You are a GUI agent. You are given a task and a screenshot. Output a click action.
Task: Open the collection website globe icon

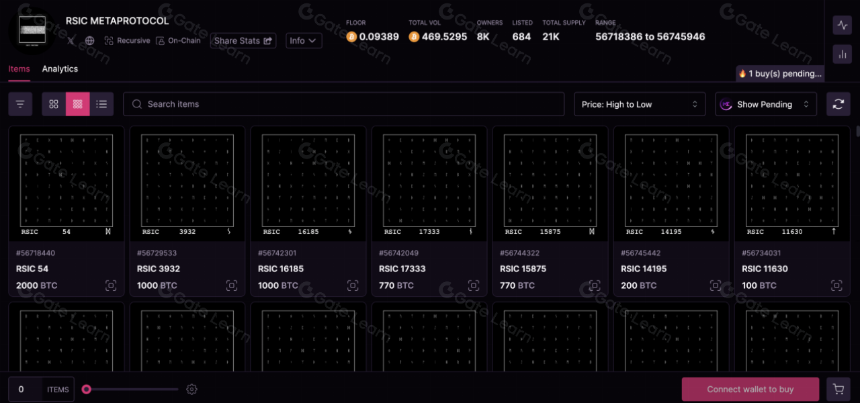(x=90, y=41)
